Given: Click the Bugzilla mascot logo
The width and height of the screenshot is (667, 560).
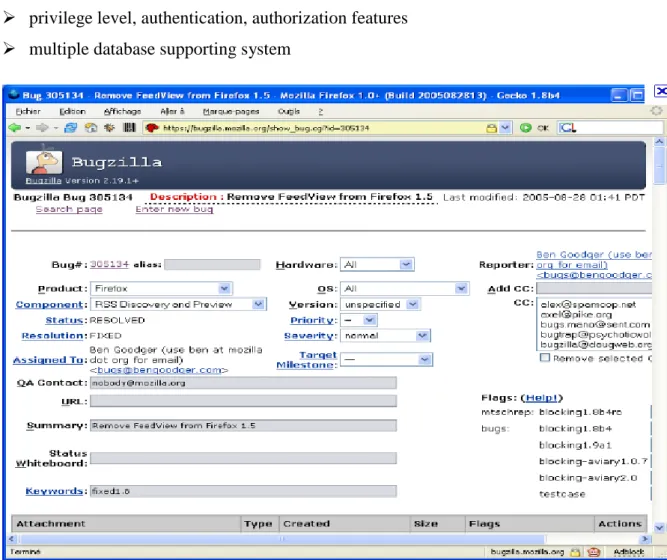Looking at the screenshot, I should pyautogui.click(x=44, y=161).
